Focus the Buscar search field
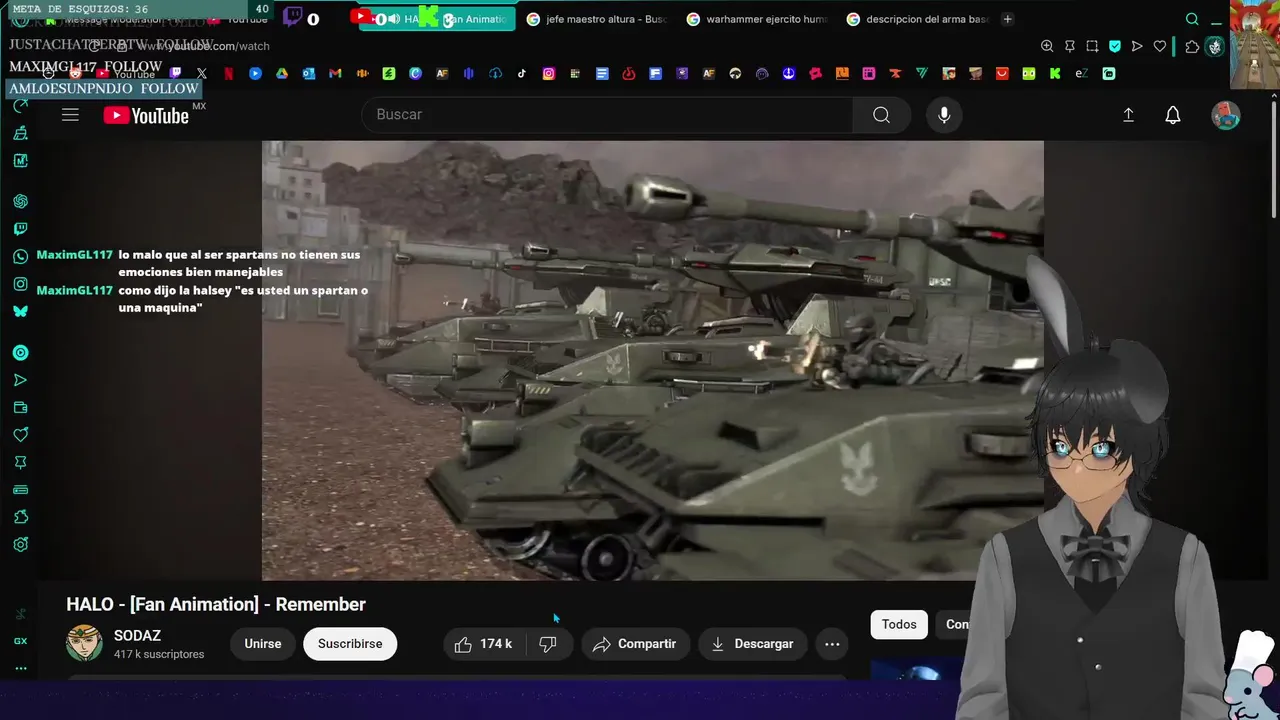Image resolution: width=1280 pixels, height=720 pixels. [x=607, y=115]
